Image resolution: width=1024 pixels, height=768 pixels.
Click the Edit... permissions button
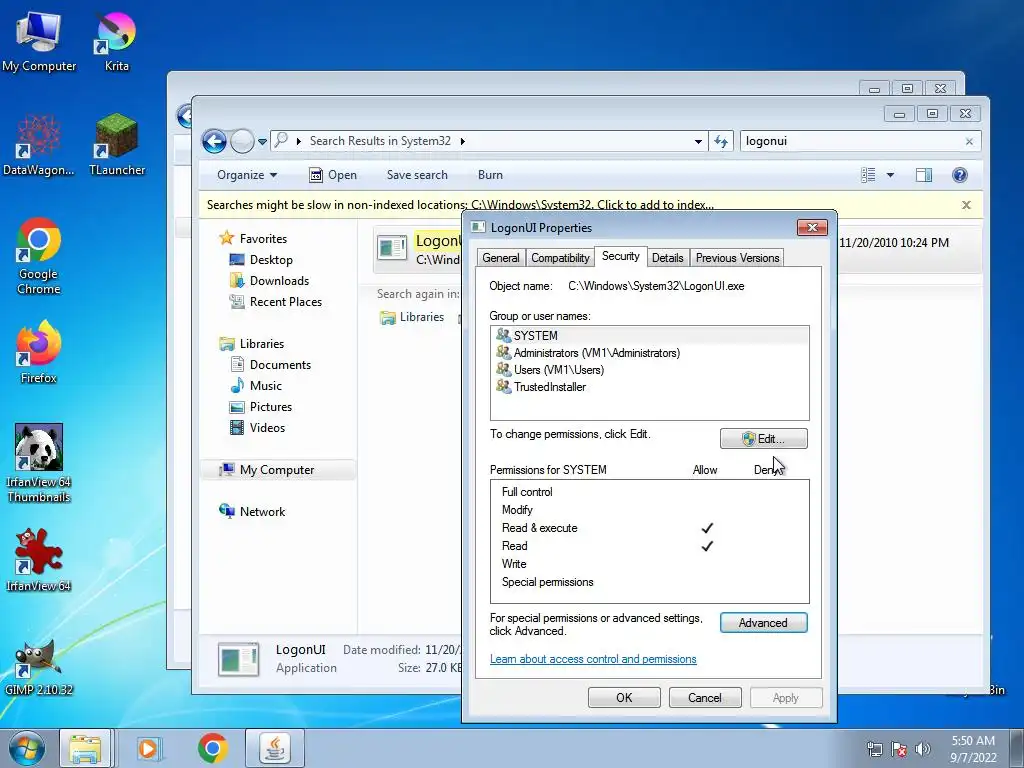pyautogui.click(x=763, y=438)
